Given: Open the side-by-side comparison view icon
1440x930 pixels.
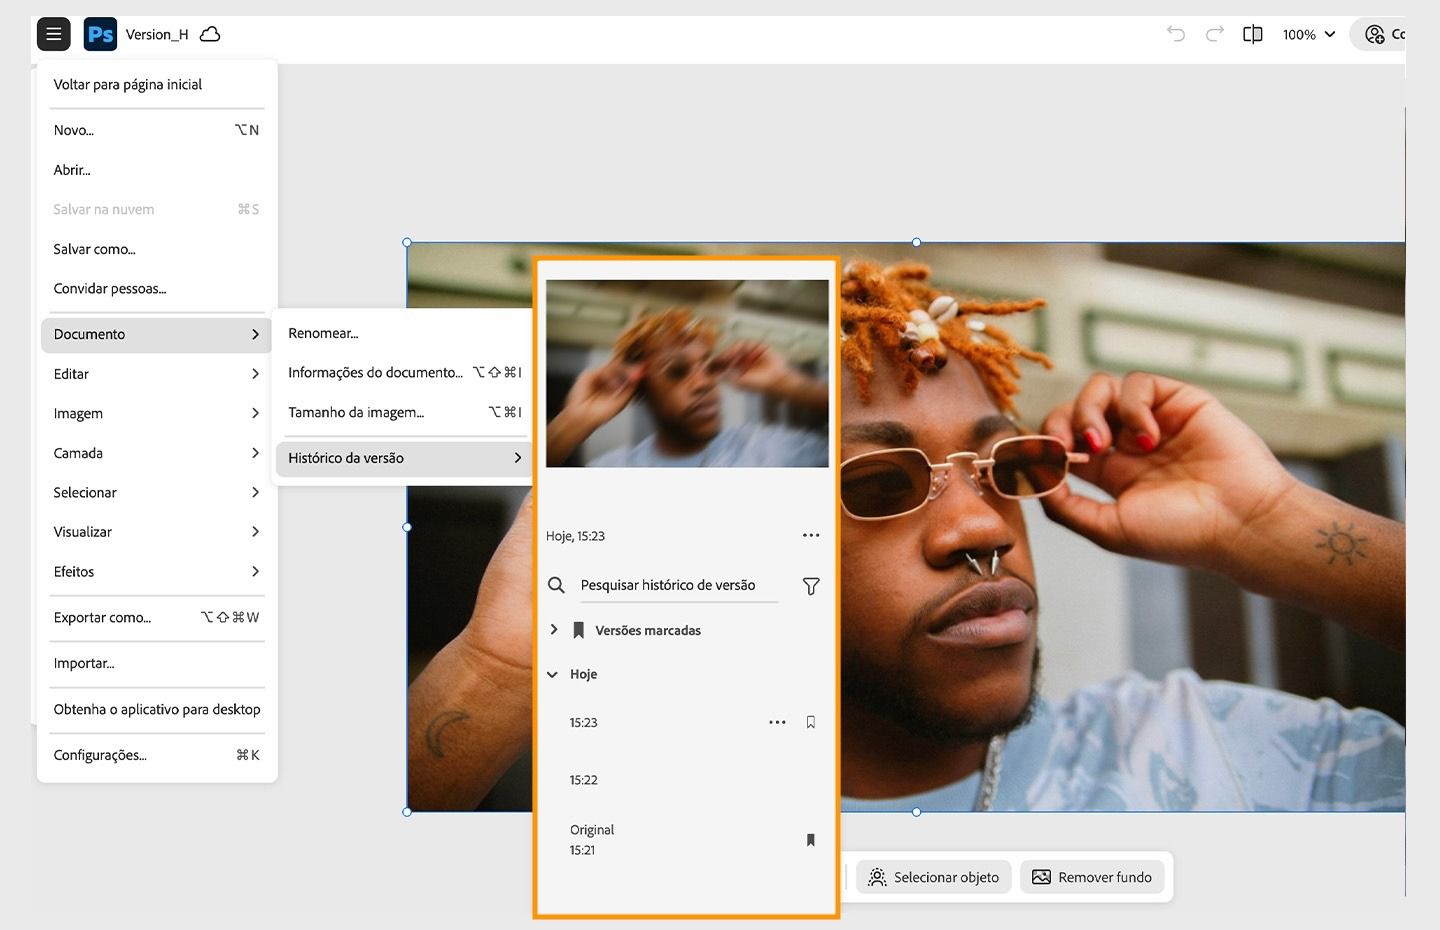Looking at the screenshot, I should coord(1252,33).
